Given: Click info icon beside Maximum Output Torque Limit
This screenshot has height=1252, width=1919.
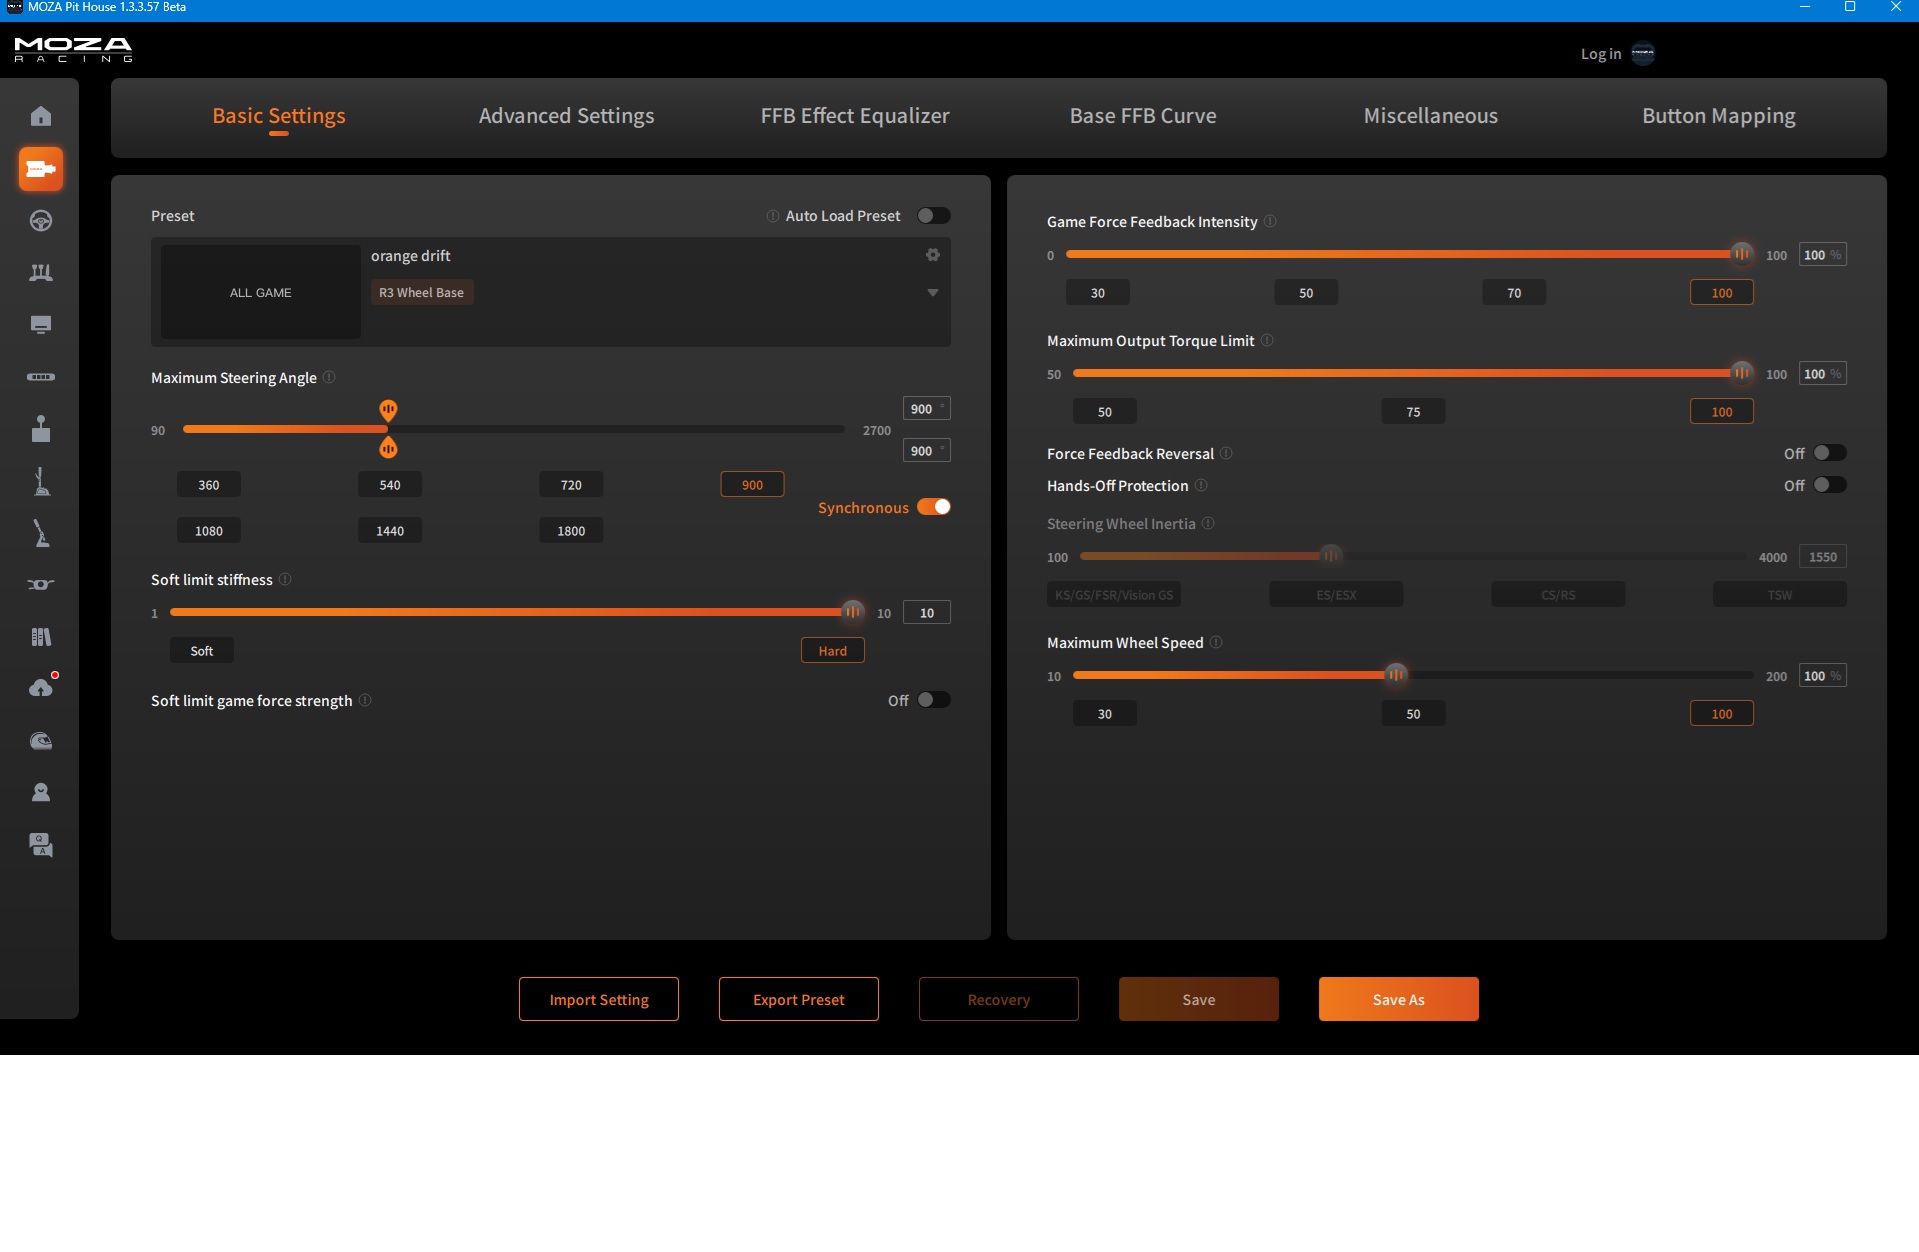Looking at the screenshot, I should [x=1267, y=341].
